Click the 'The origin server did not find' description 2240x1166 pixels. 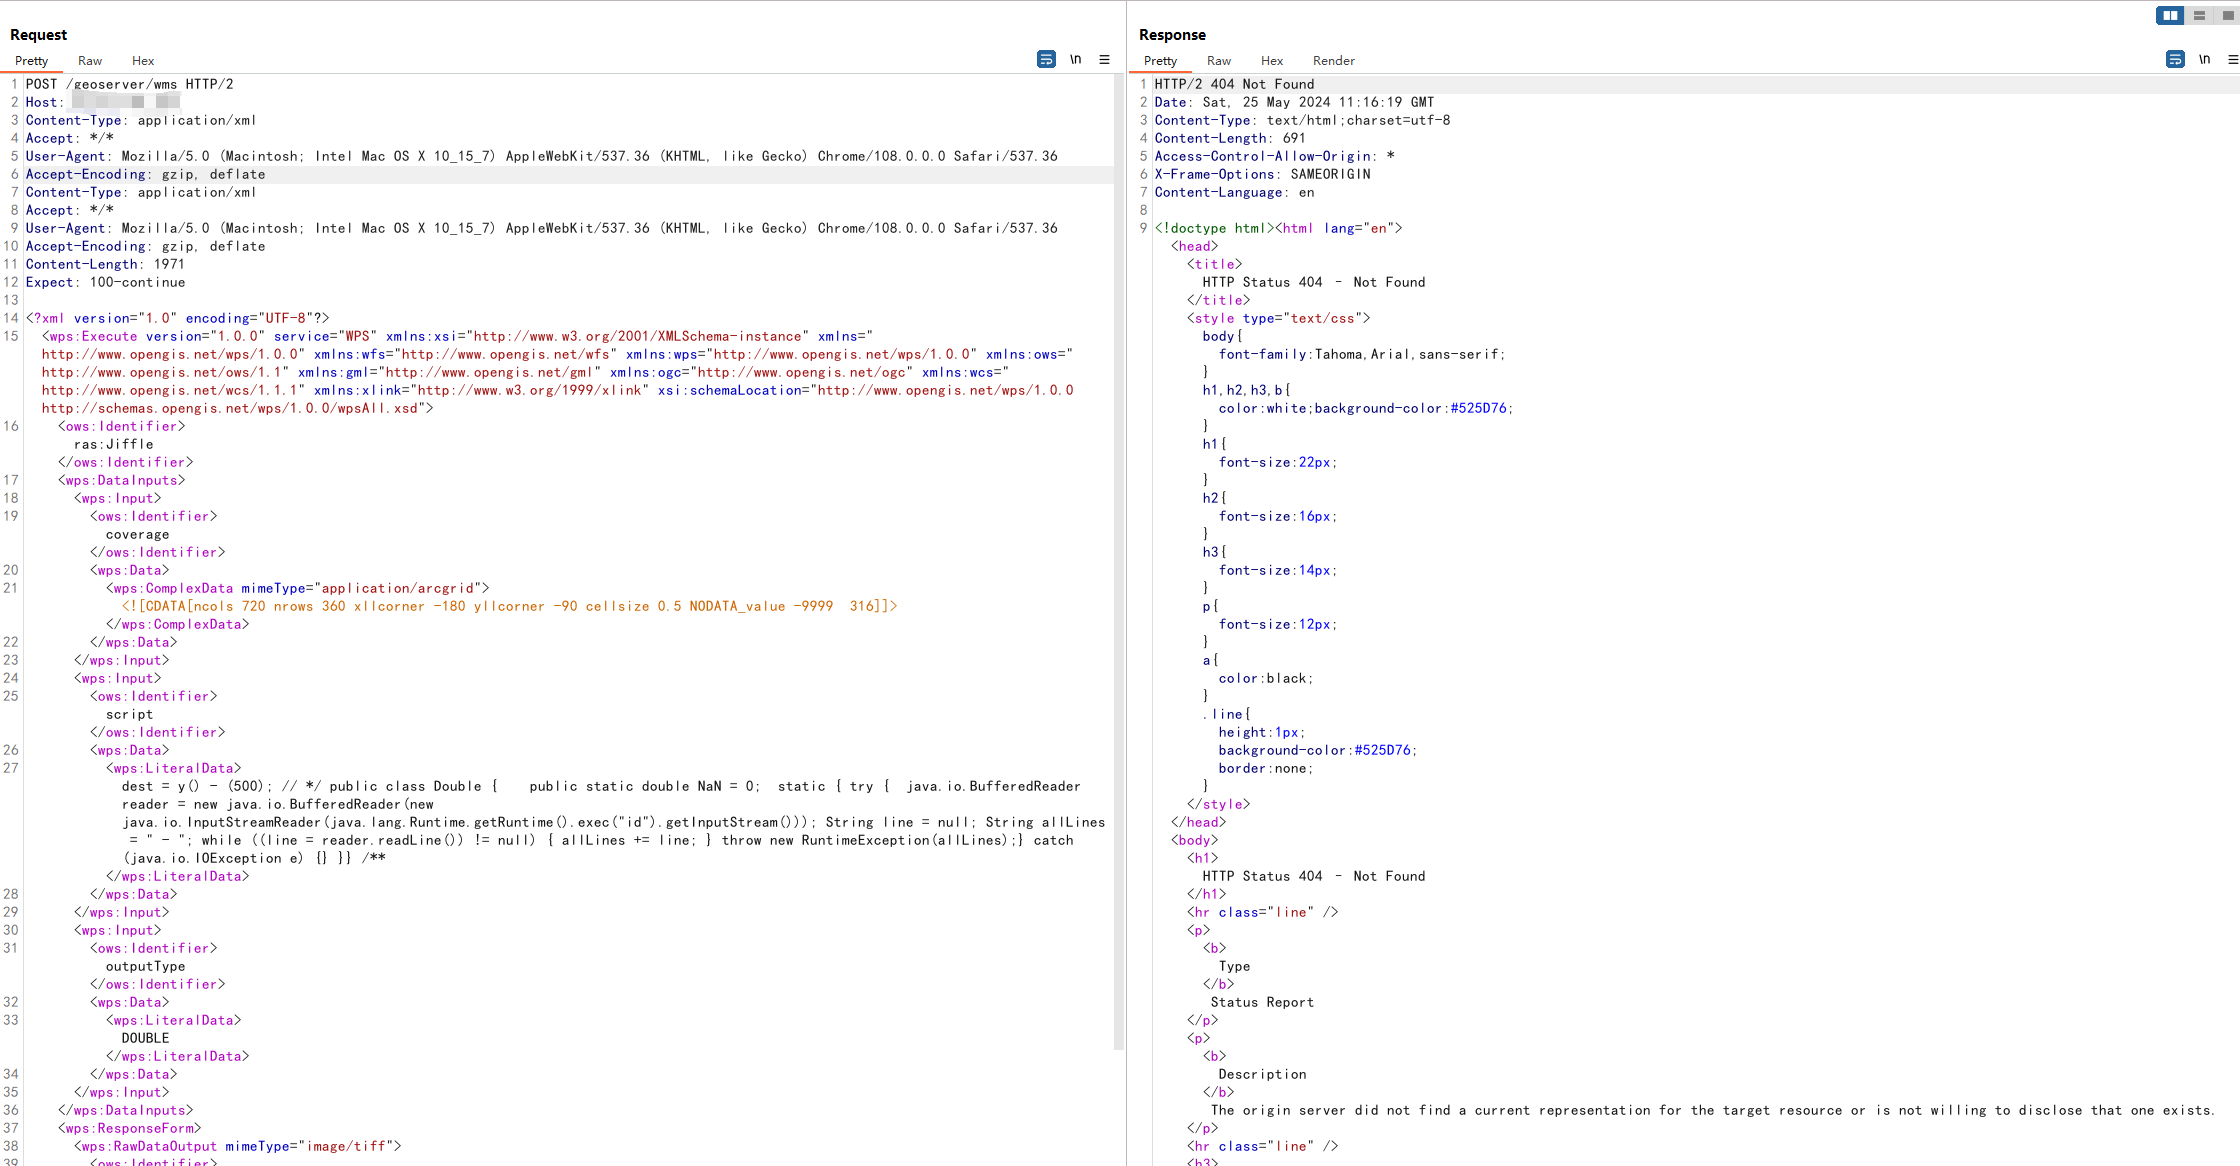coord(1713,1110)
